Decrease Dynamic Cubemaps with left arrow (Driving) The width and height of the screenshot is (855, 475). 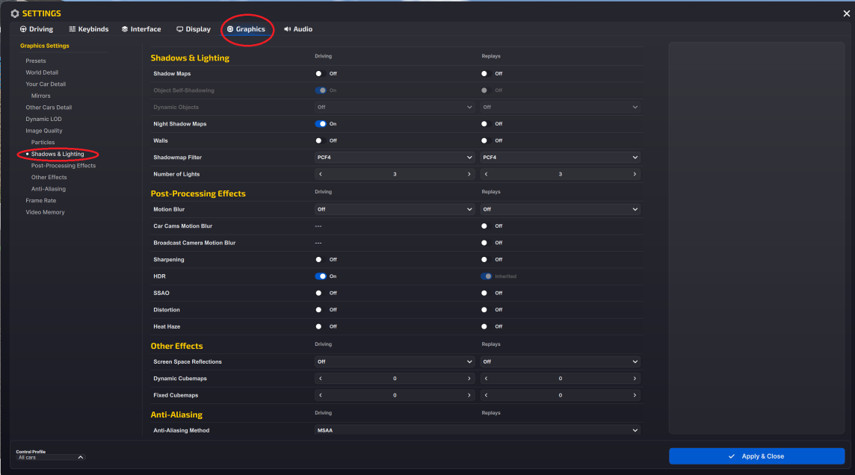tap(321, 378)
